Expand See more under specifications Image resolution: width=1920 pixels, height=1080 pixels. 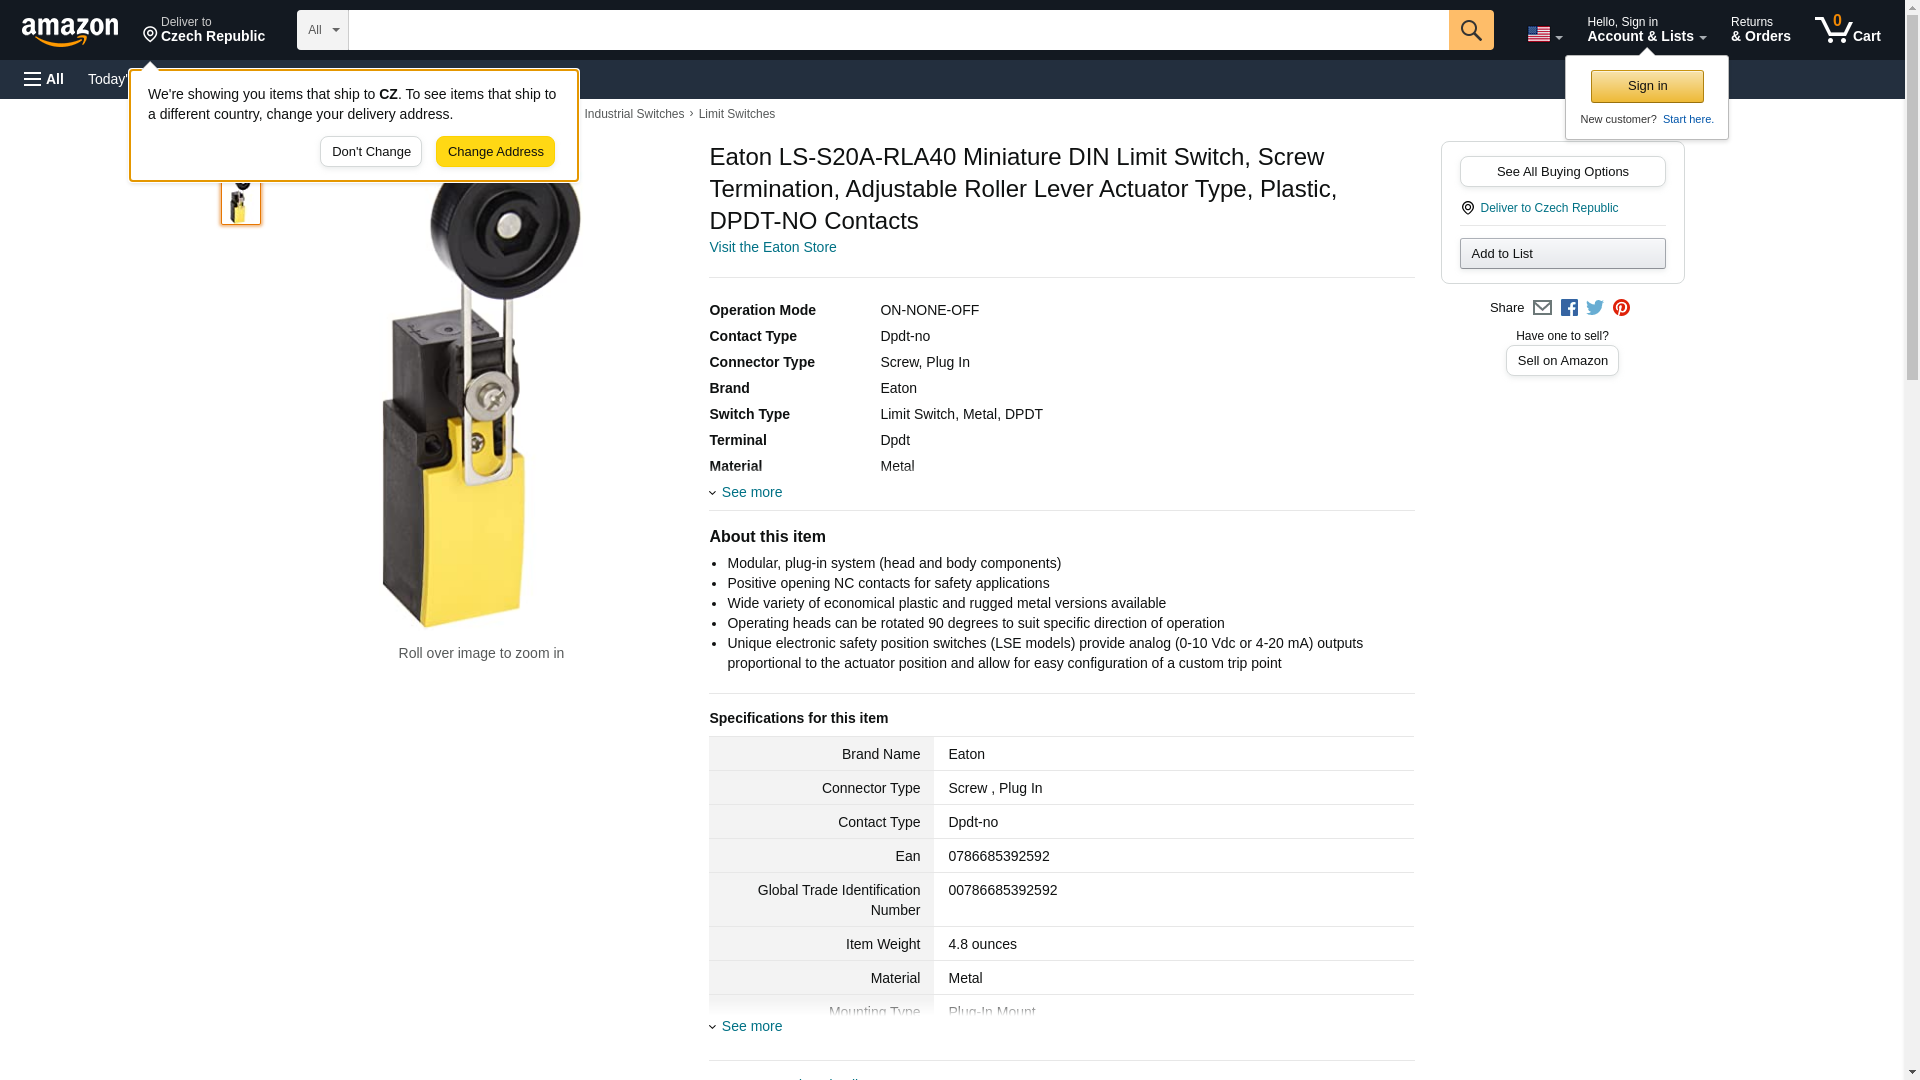coord(751,1026)
